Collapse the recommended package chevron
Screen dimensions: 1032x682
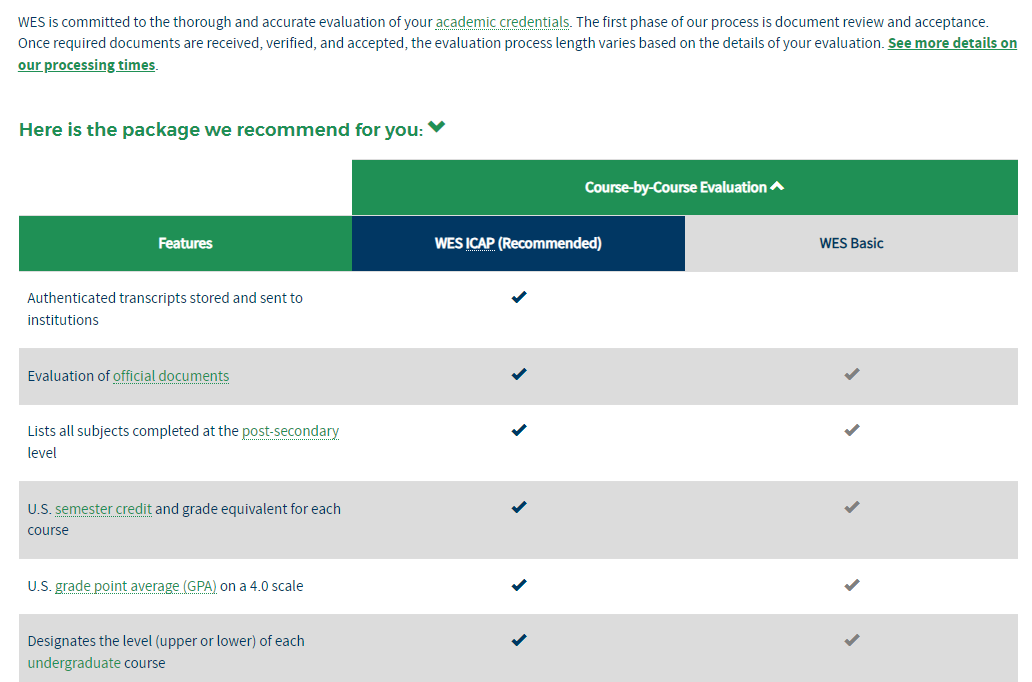436,128
